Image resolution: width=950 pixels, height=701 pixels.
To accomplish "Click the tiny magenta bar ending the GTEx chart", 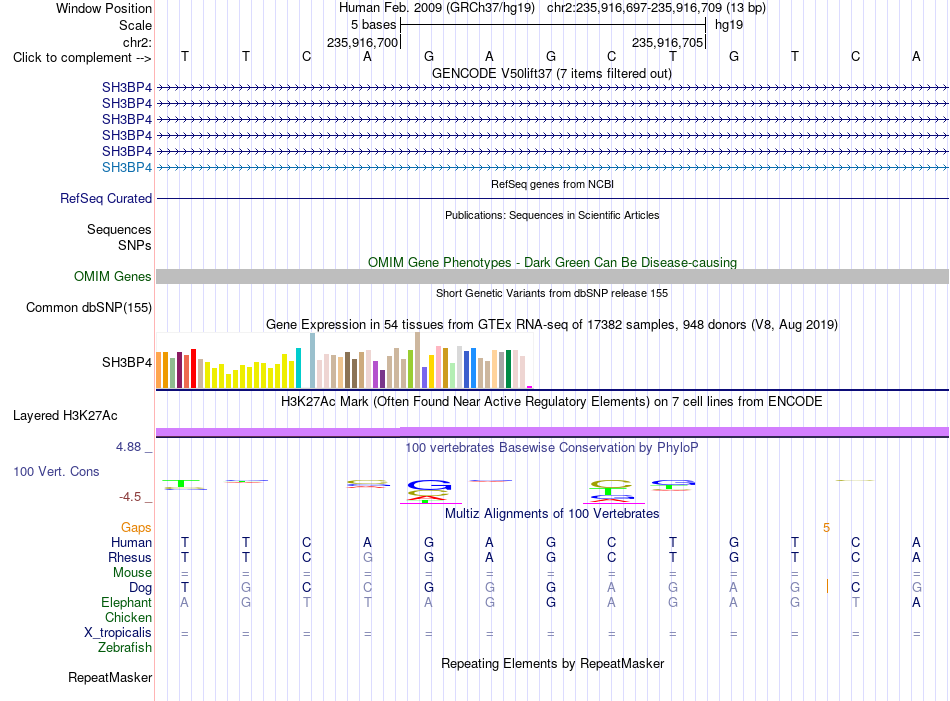I will [530, 387].
